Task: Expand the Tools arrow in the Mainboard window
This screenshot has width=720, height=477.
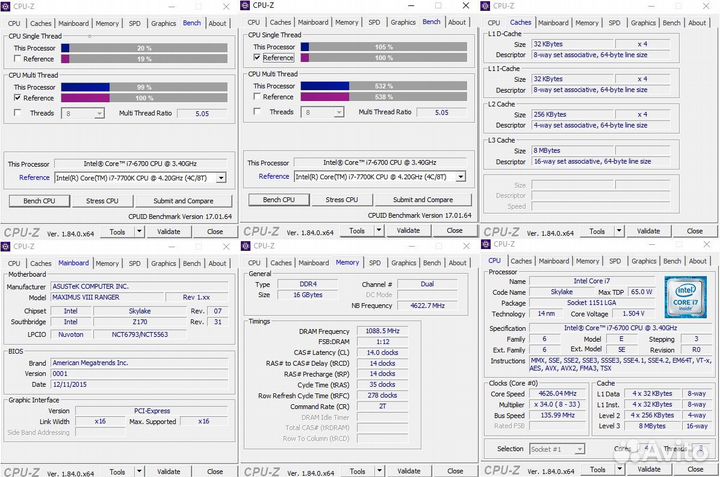Action: pyautogui.click(x=139, y=471)
